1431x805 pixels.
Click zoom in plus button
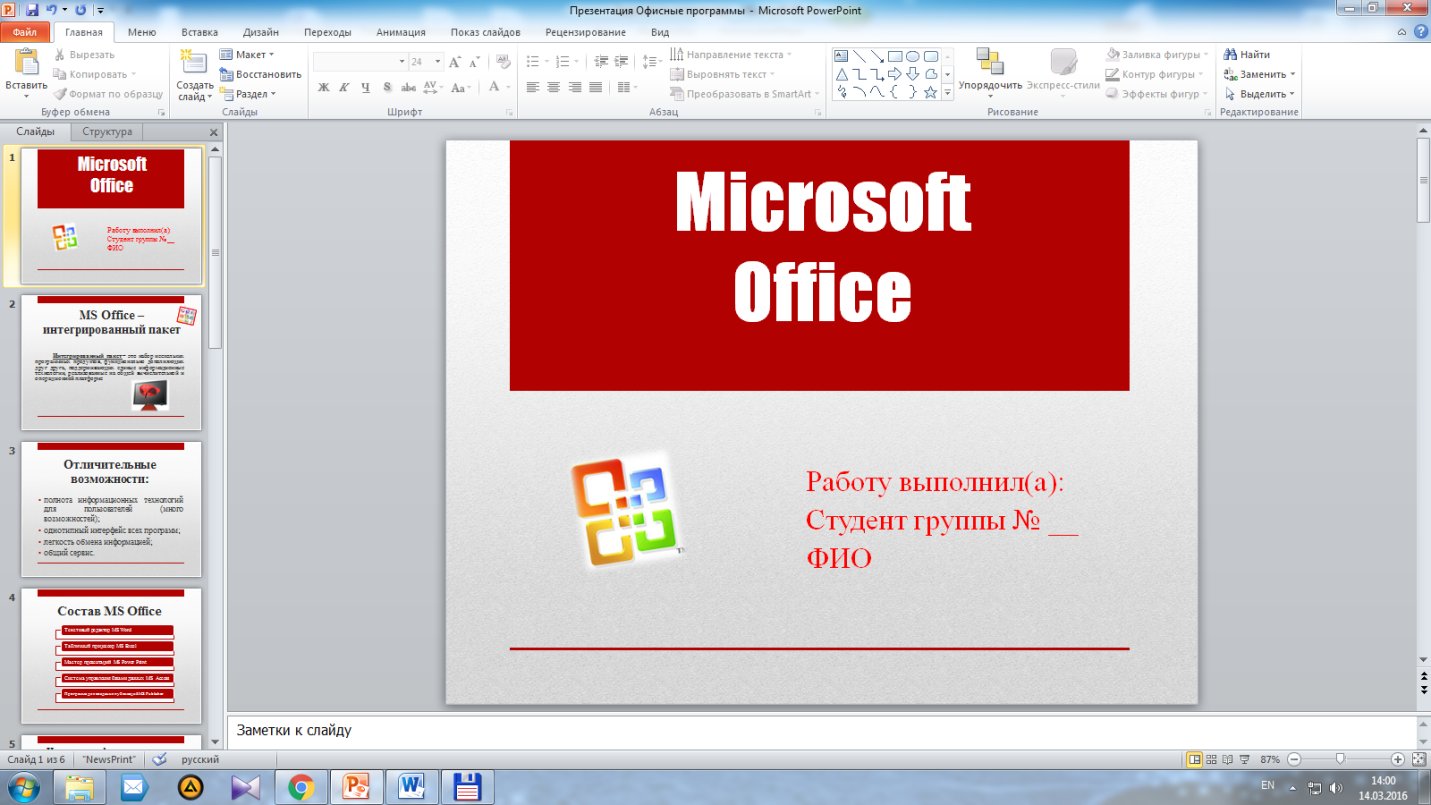(x=1398, y=760)
